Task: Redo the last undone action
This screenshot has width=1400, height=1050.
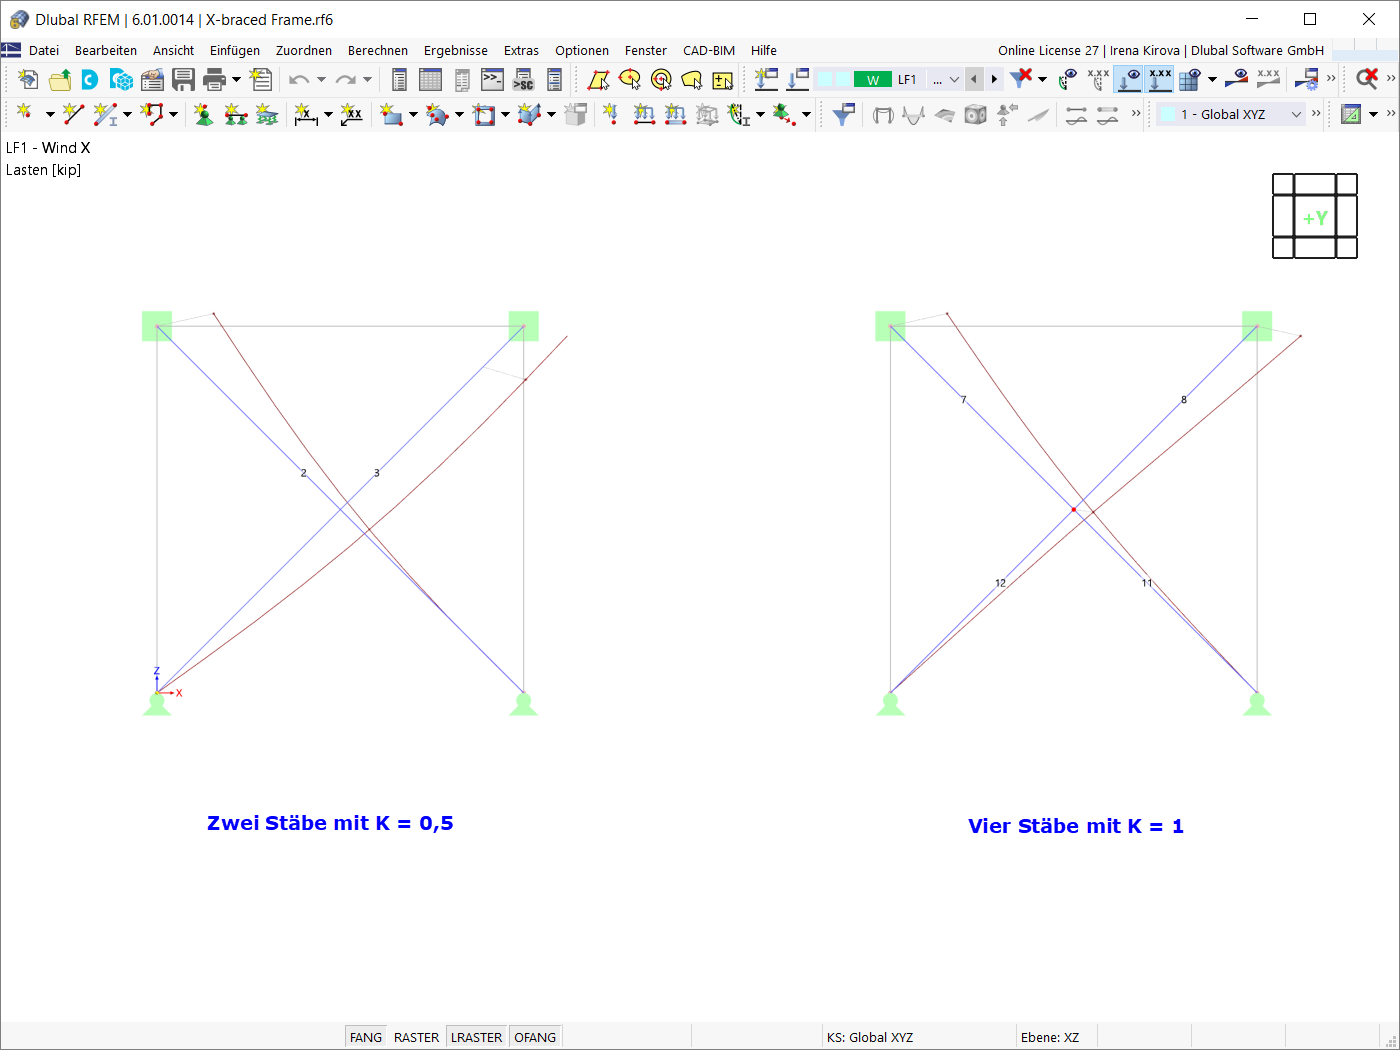Action: click(x=346, y=80)
